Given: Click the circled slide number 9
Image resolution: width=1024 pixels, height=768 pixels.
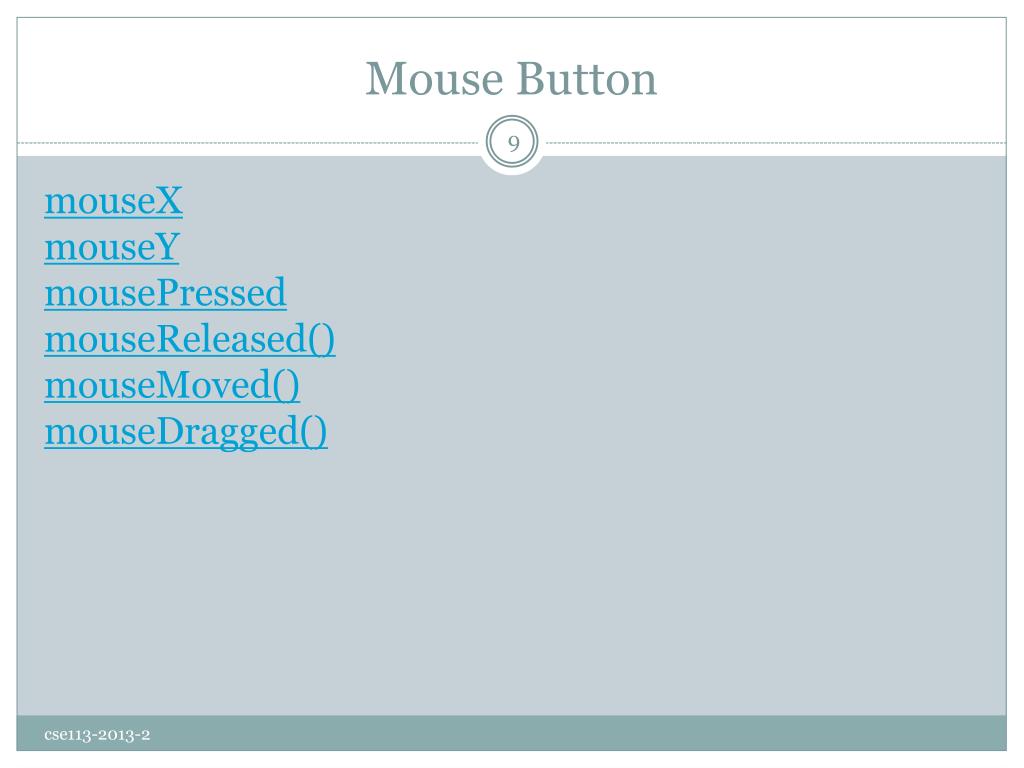Looking at the screenshot, I should (x=512, y=142).
